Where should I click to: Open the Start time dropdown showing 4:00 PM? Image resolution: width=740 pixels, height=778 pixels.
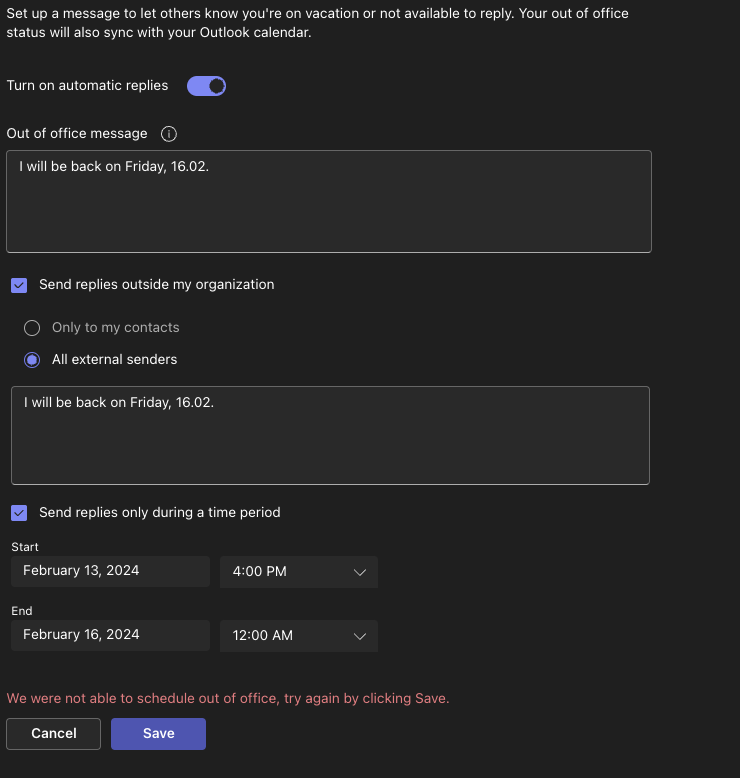tap(299, 572)
